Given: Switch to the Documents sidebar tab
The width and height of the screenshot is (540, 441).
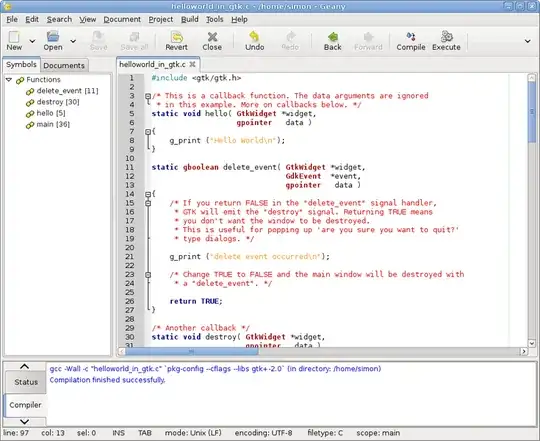Looking at the screenshot, I should (x=64, y=65).
